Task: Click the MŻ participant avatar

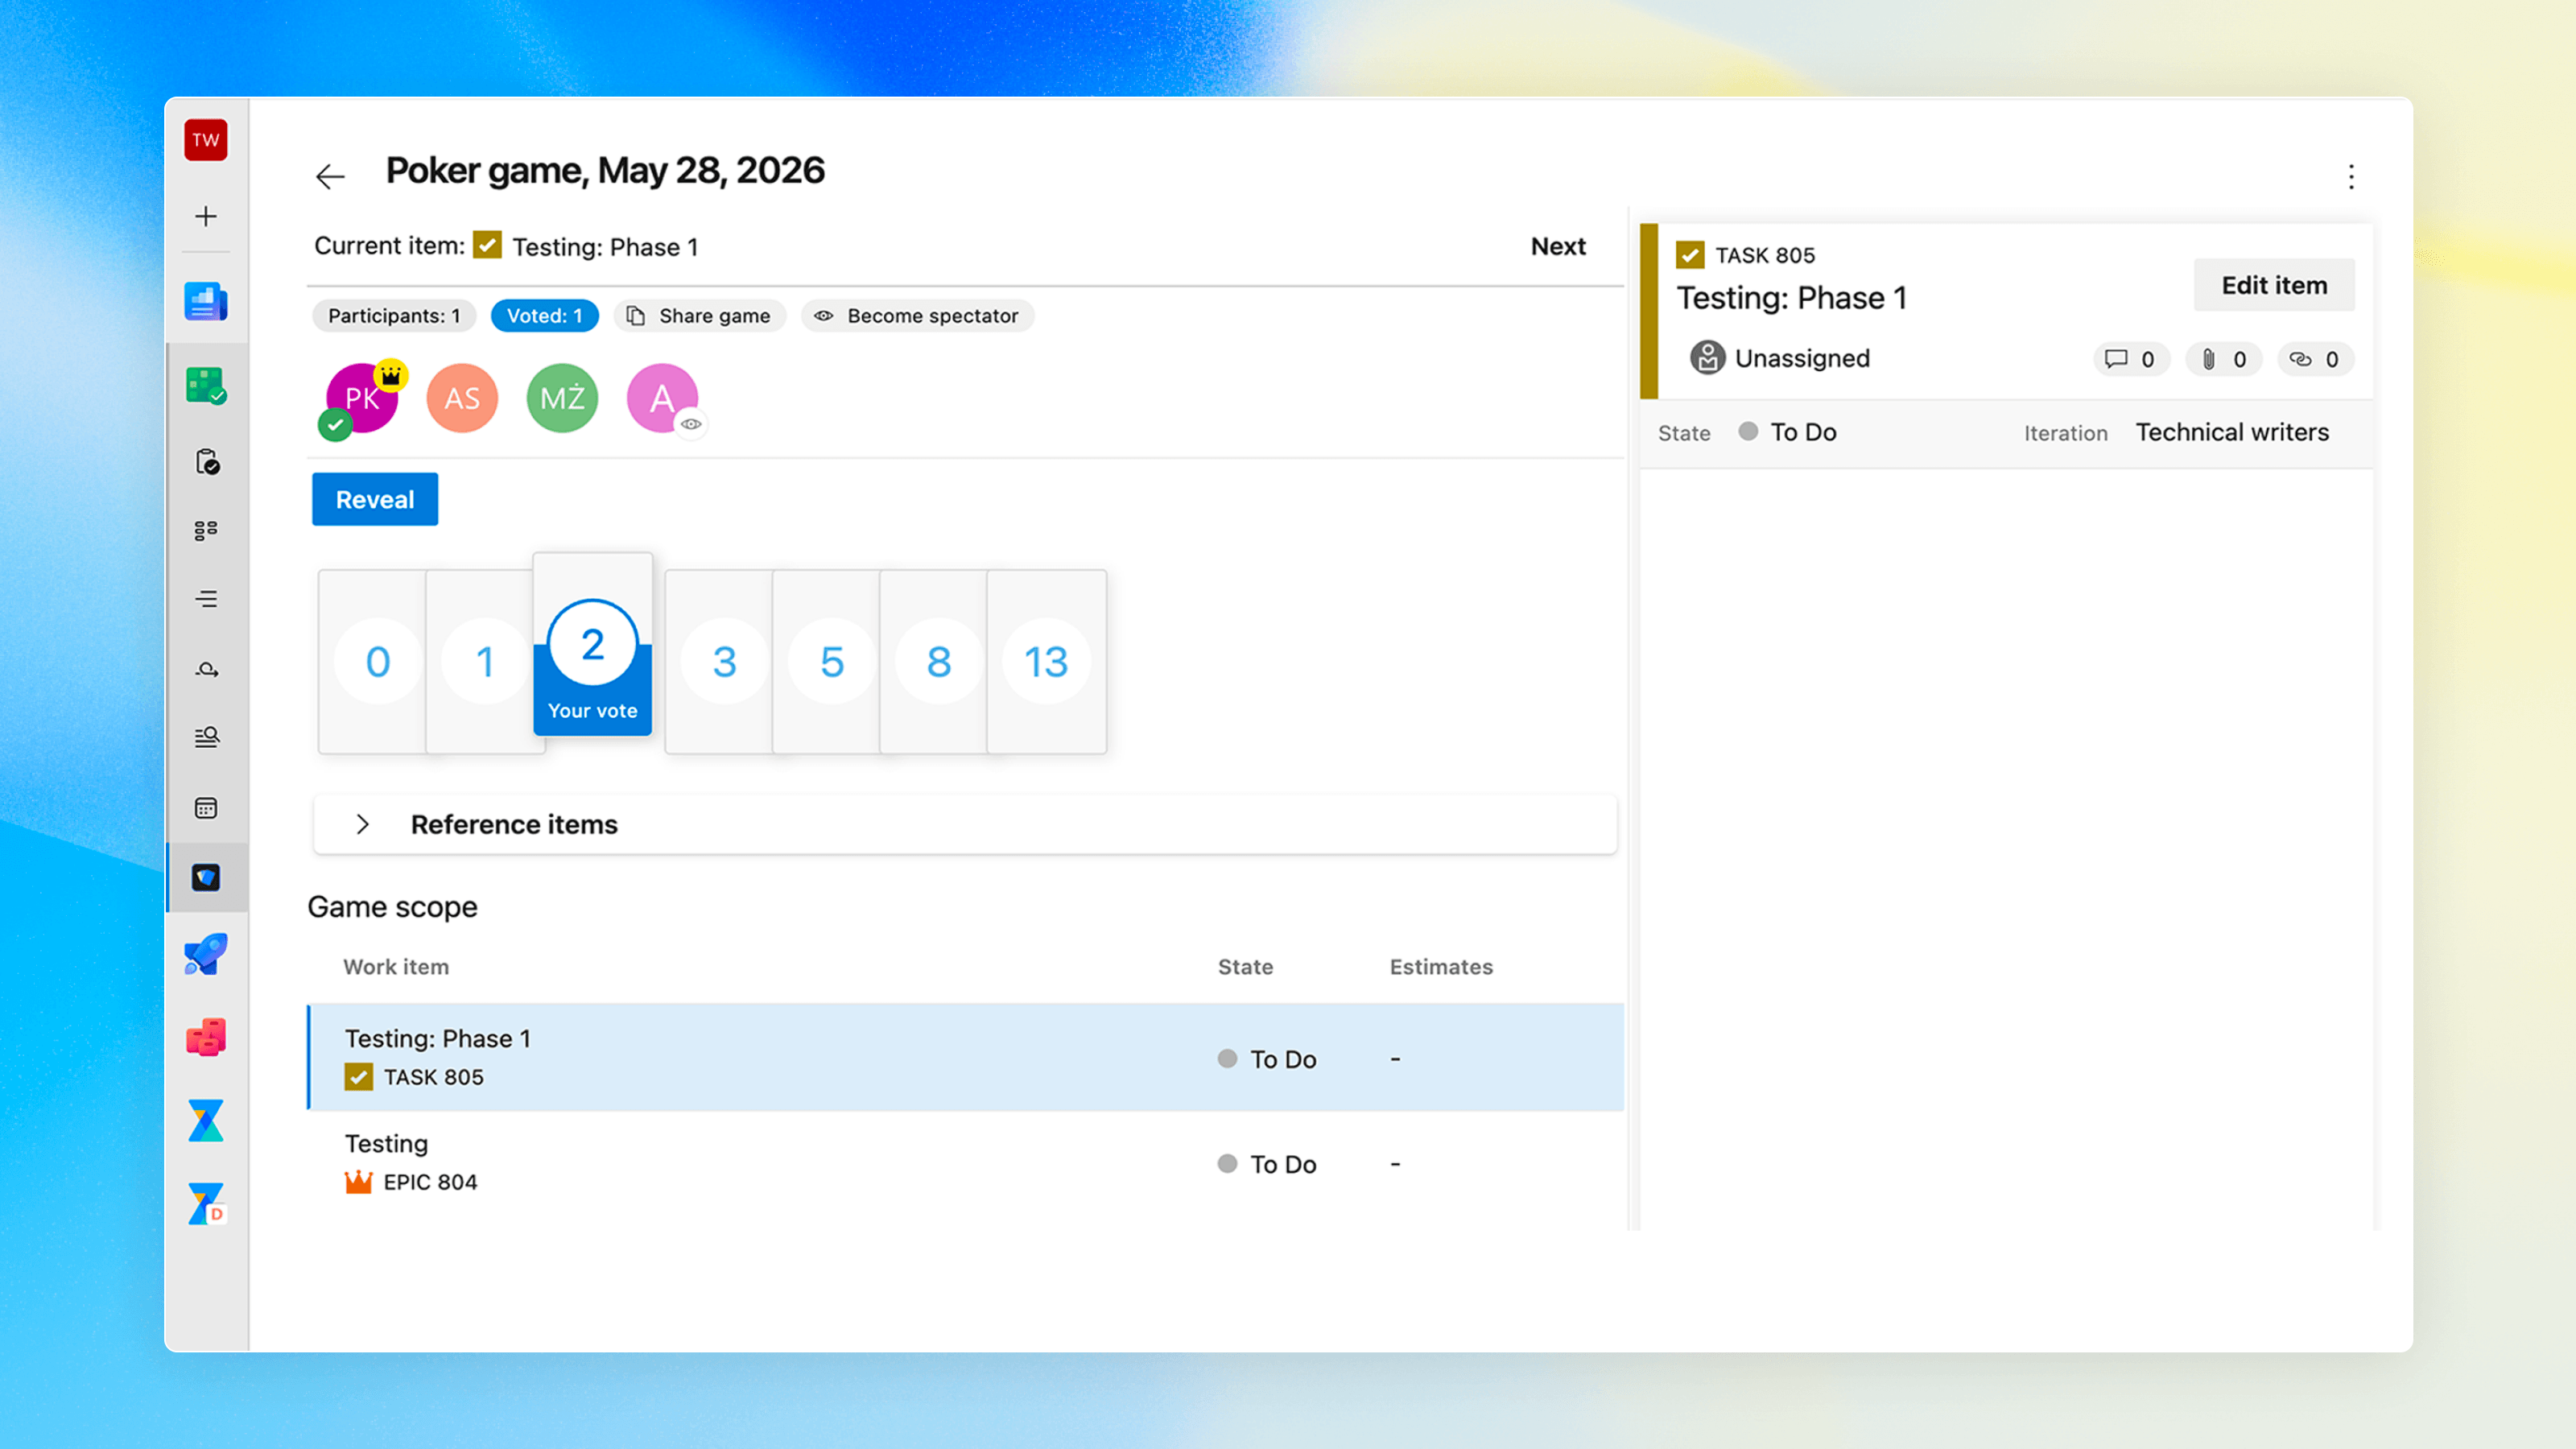Action: [562, 398]
